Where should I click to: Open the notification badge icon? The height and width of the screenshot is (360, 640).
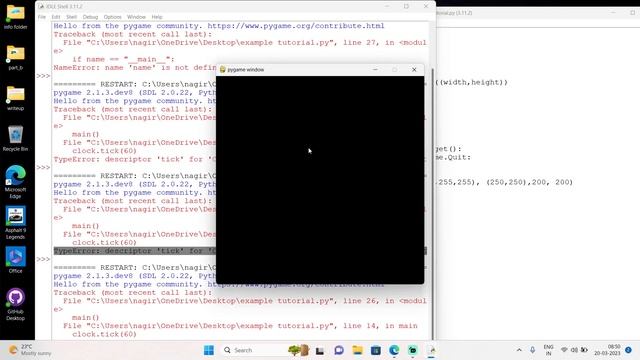coord(628,350)
